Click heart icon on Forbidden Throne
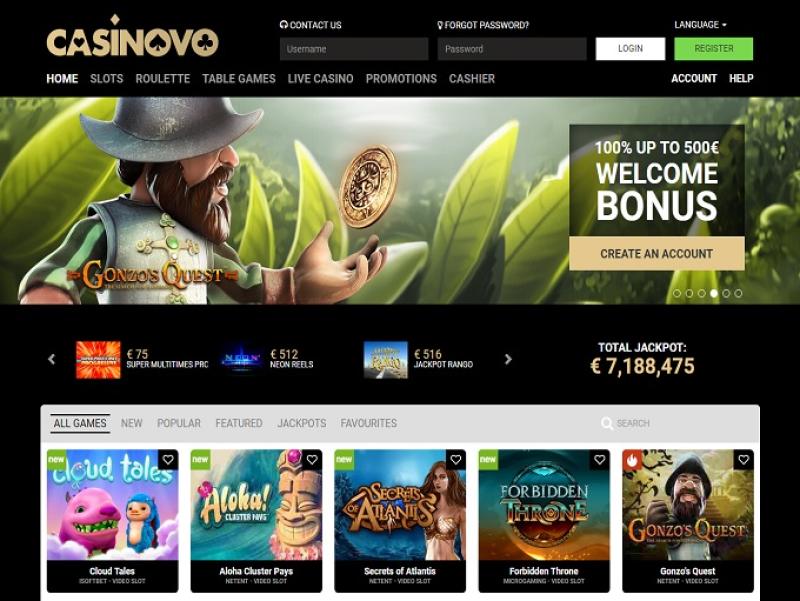 tap(599, 460)
